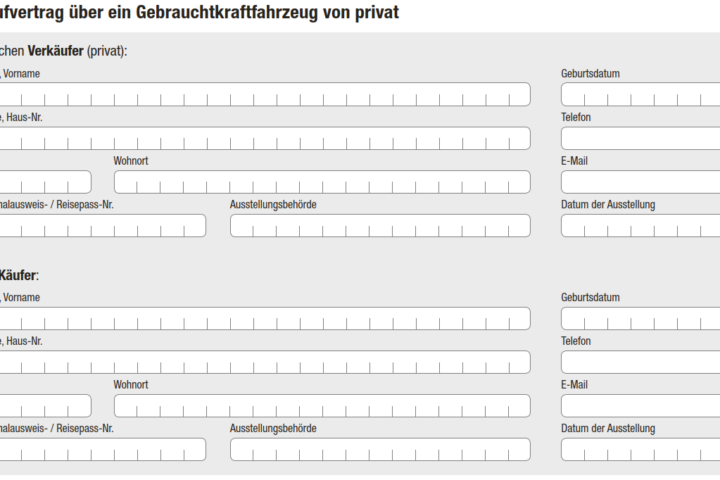Image resolution: width=720 pixels, height=480 pixels.
Task: Click the buyer's Name, Vorname field
Action: [264, 318]
